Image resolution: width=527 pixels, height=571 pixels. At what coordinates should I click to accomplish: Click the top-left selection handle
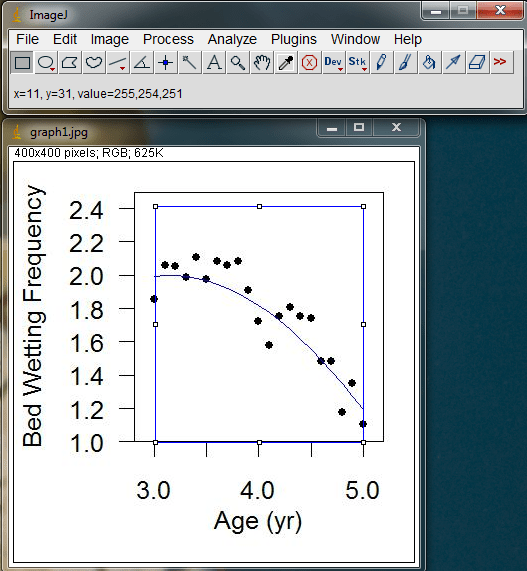156,206
